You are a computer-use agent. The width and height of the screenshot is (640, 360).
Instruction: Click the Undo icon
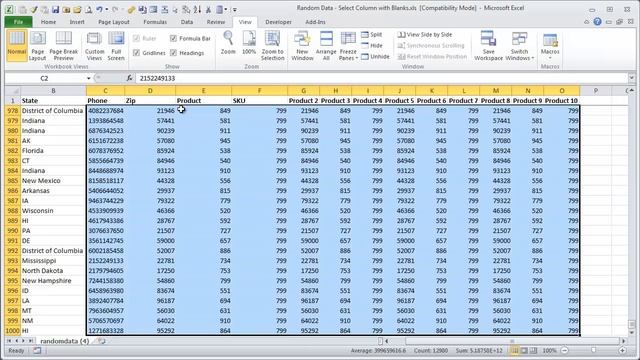point(99,9)
